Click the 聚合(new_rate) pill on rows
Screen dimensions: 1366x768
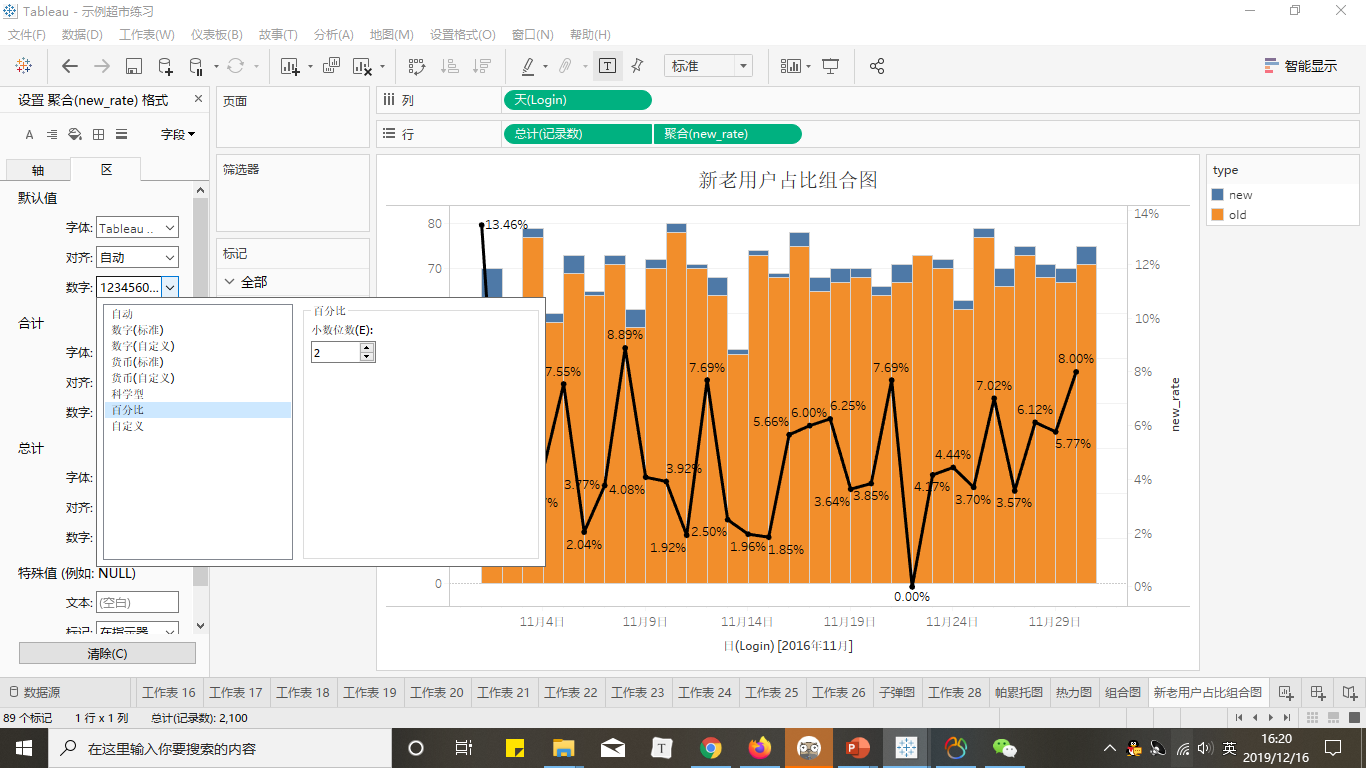[x=728, y=134]
